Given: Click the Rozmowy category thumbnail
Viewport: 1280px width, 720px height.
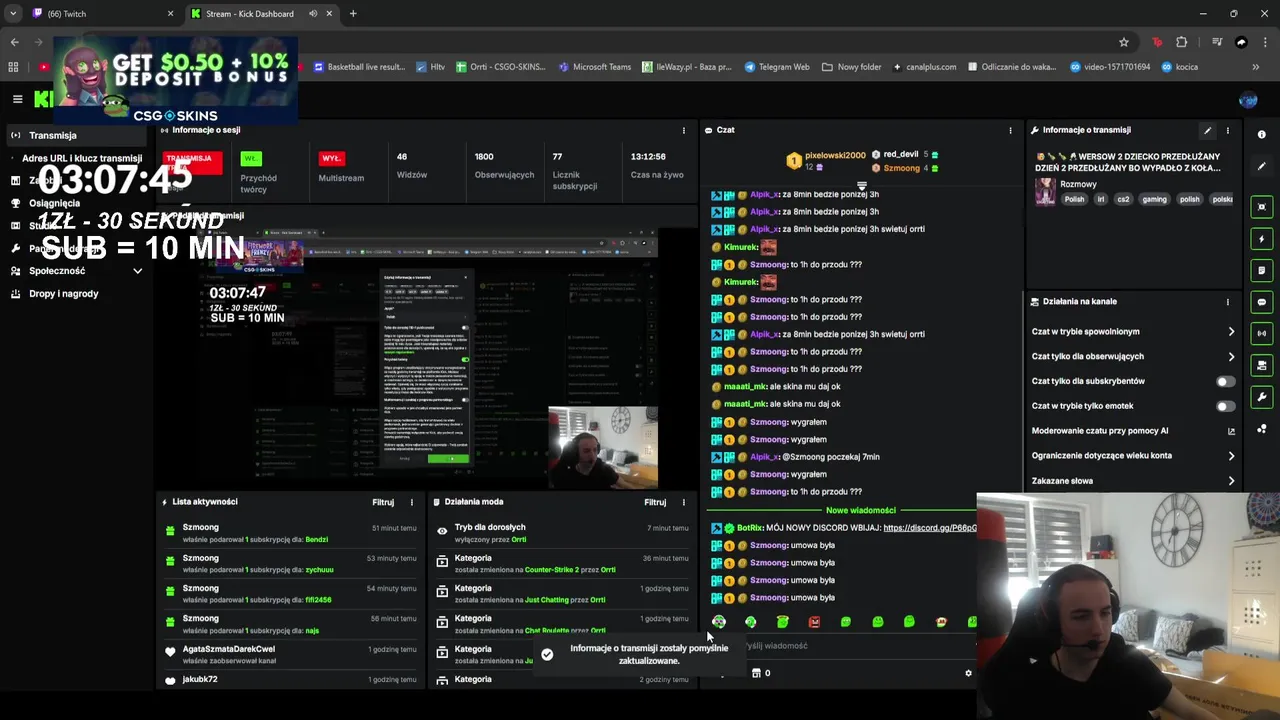Looking at the screenshot, I should [1045, 192].
